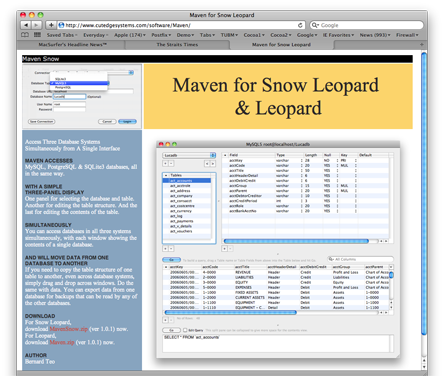Click the field list horizontal scrollbar
Viewport: 444px width, 376px height.
click(296, 241)
